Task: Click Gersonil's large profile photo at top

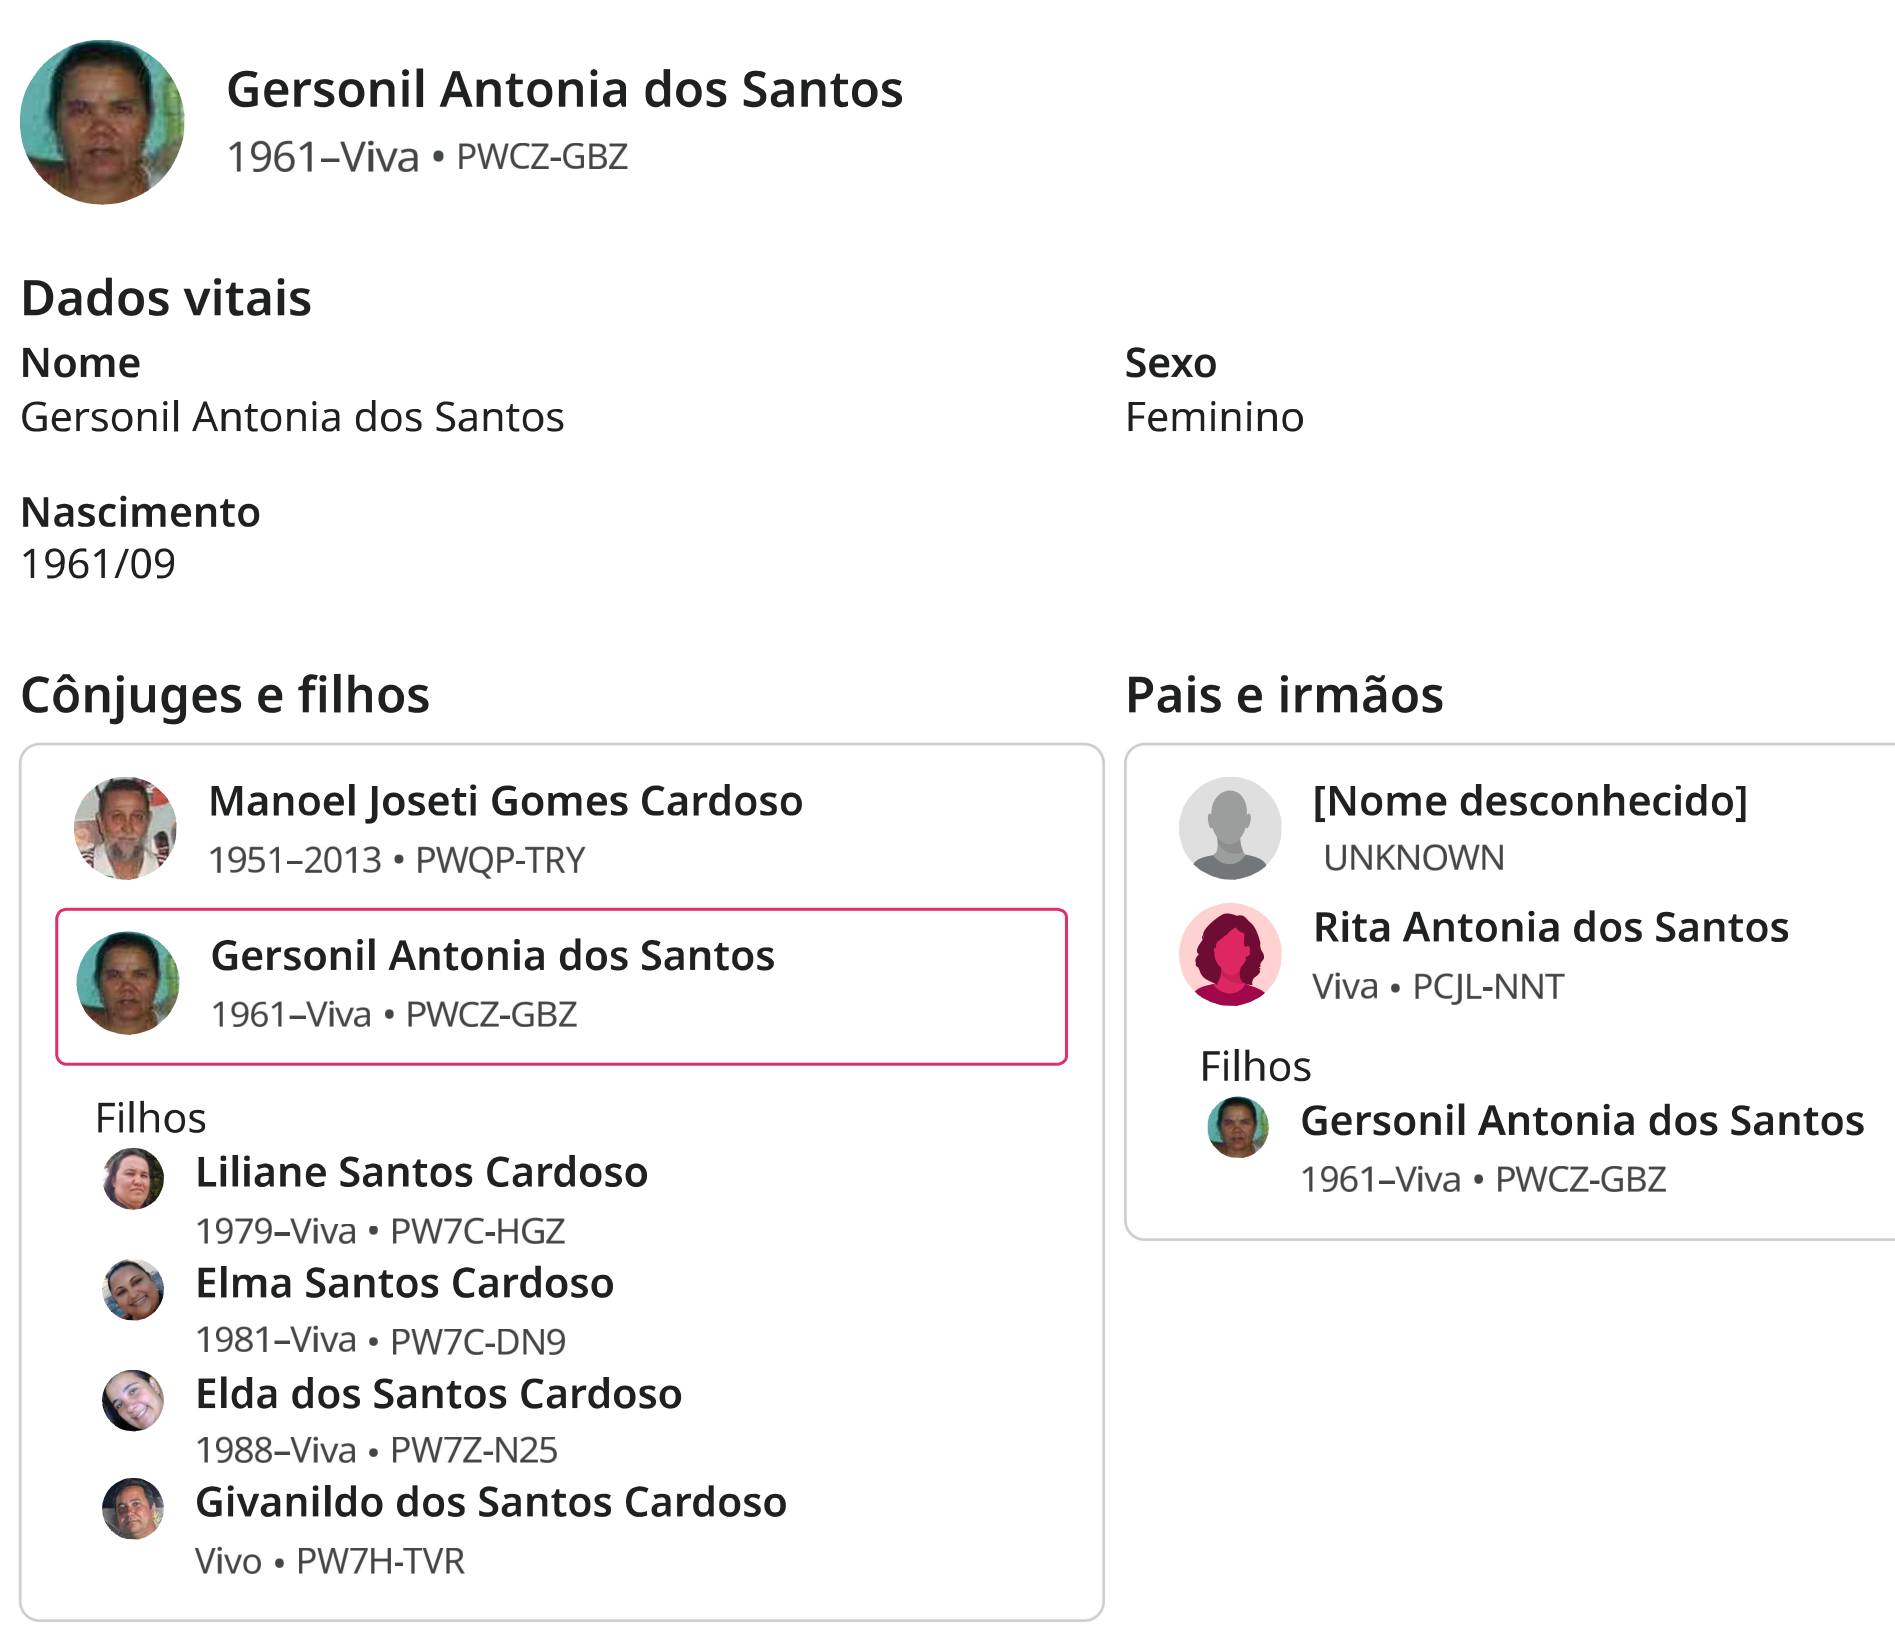Action: pyautogui.click(x=102, y=122)
